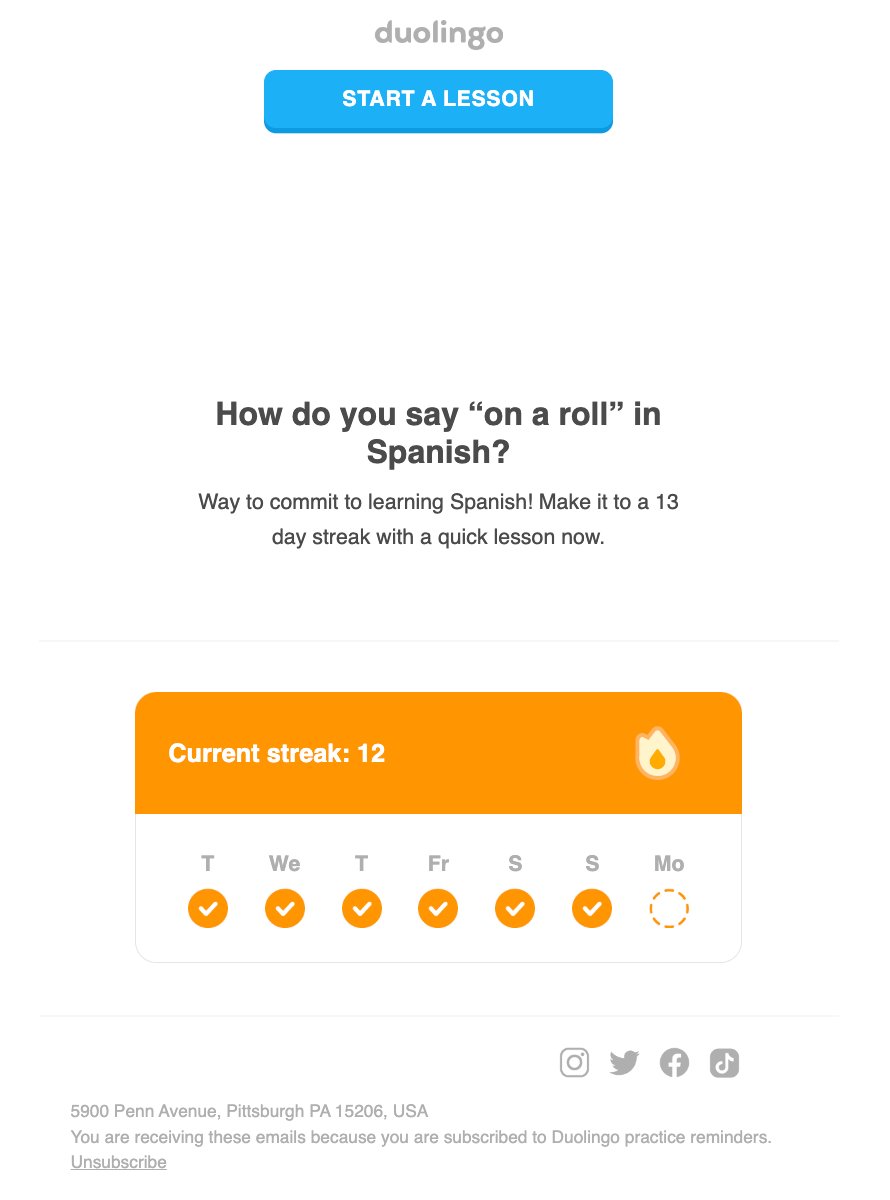This screenshot has height=1200, width=890.
Task: Click the 5900 Penn Avenue address text
Action: (249, 1111)
